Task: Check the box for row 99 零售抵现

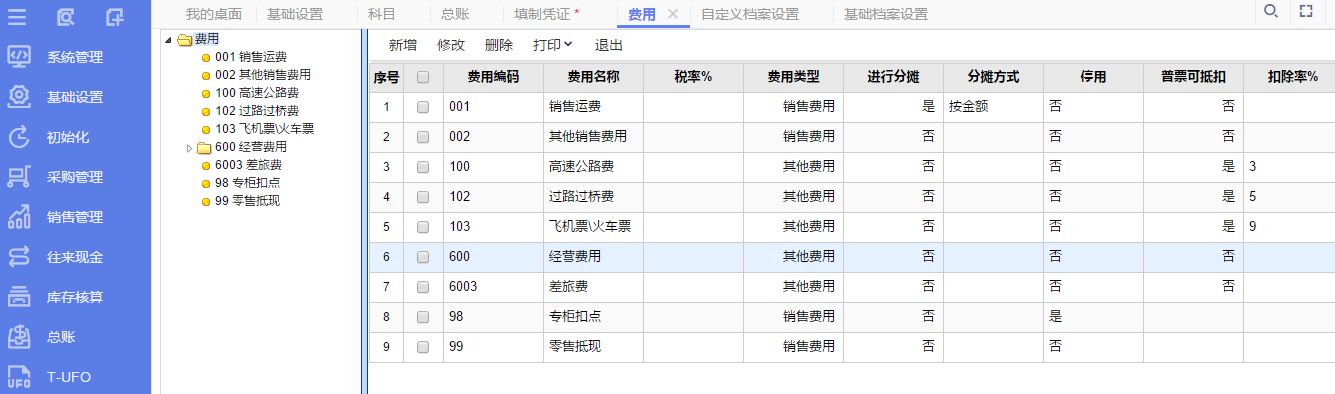Action: pos(423,347)
